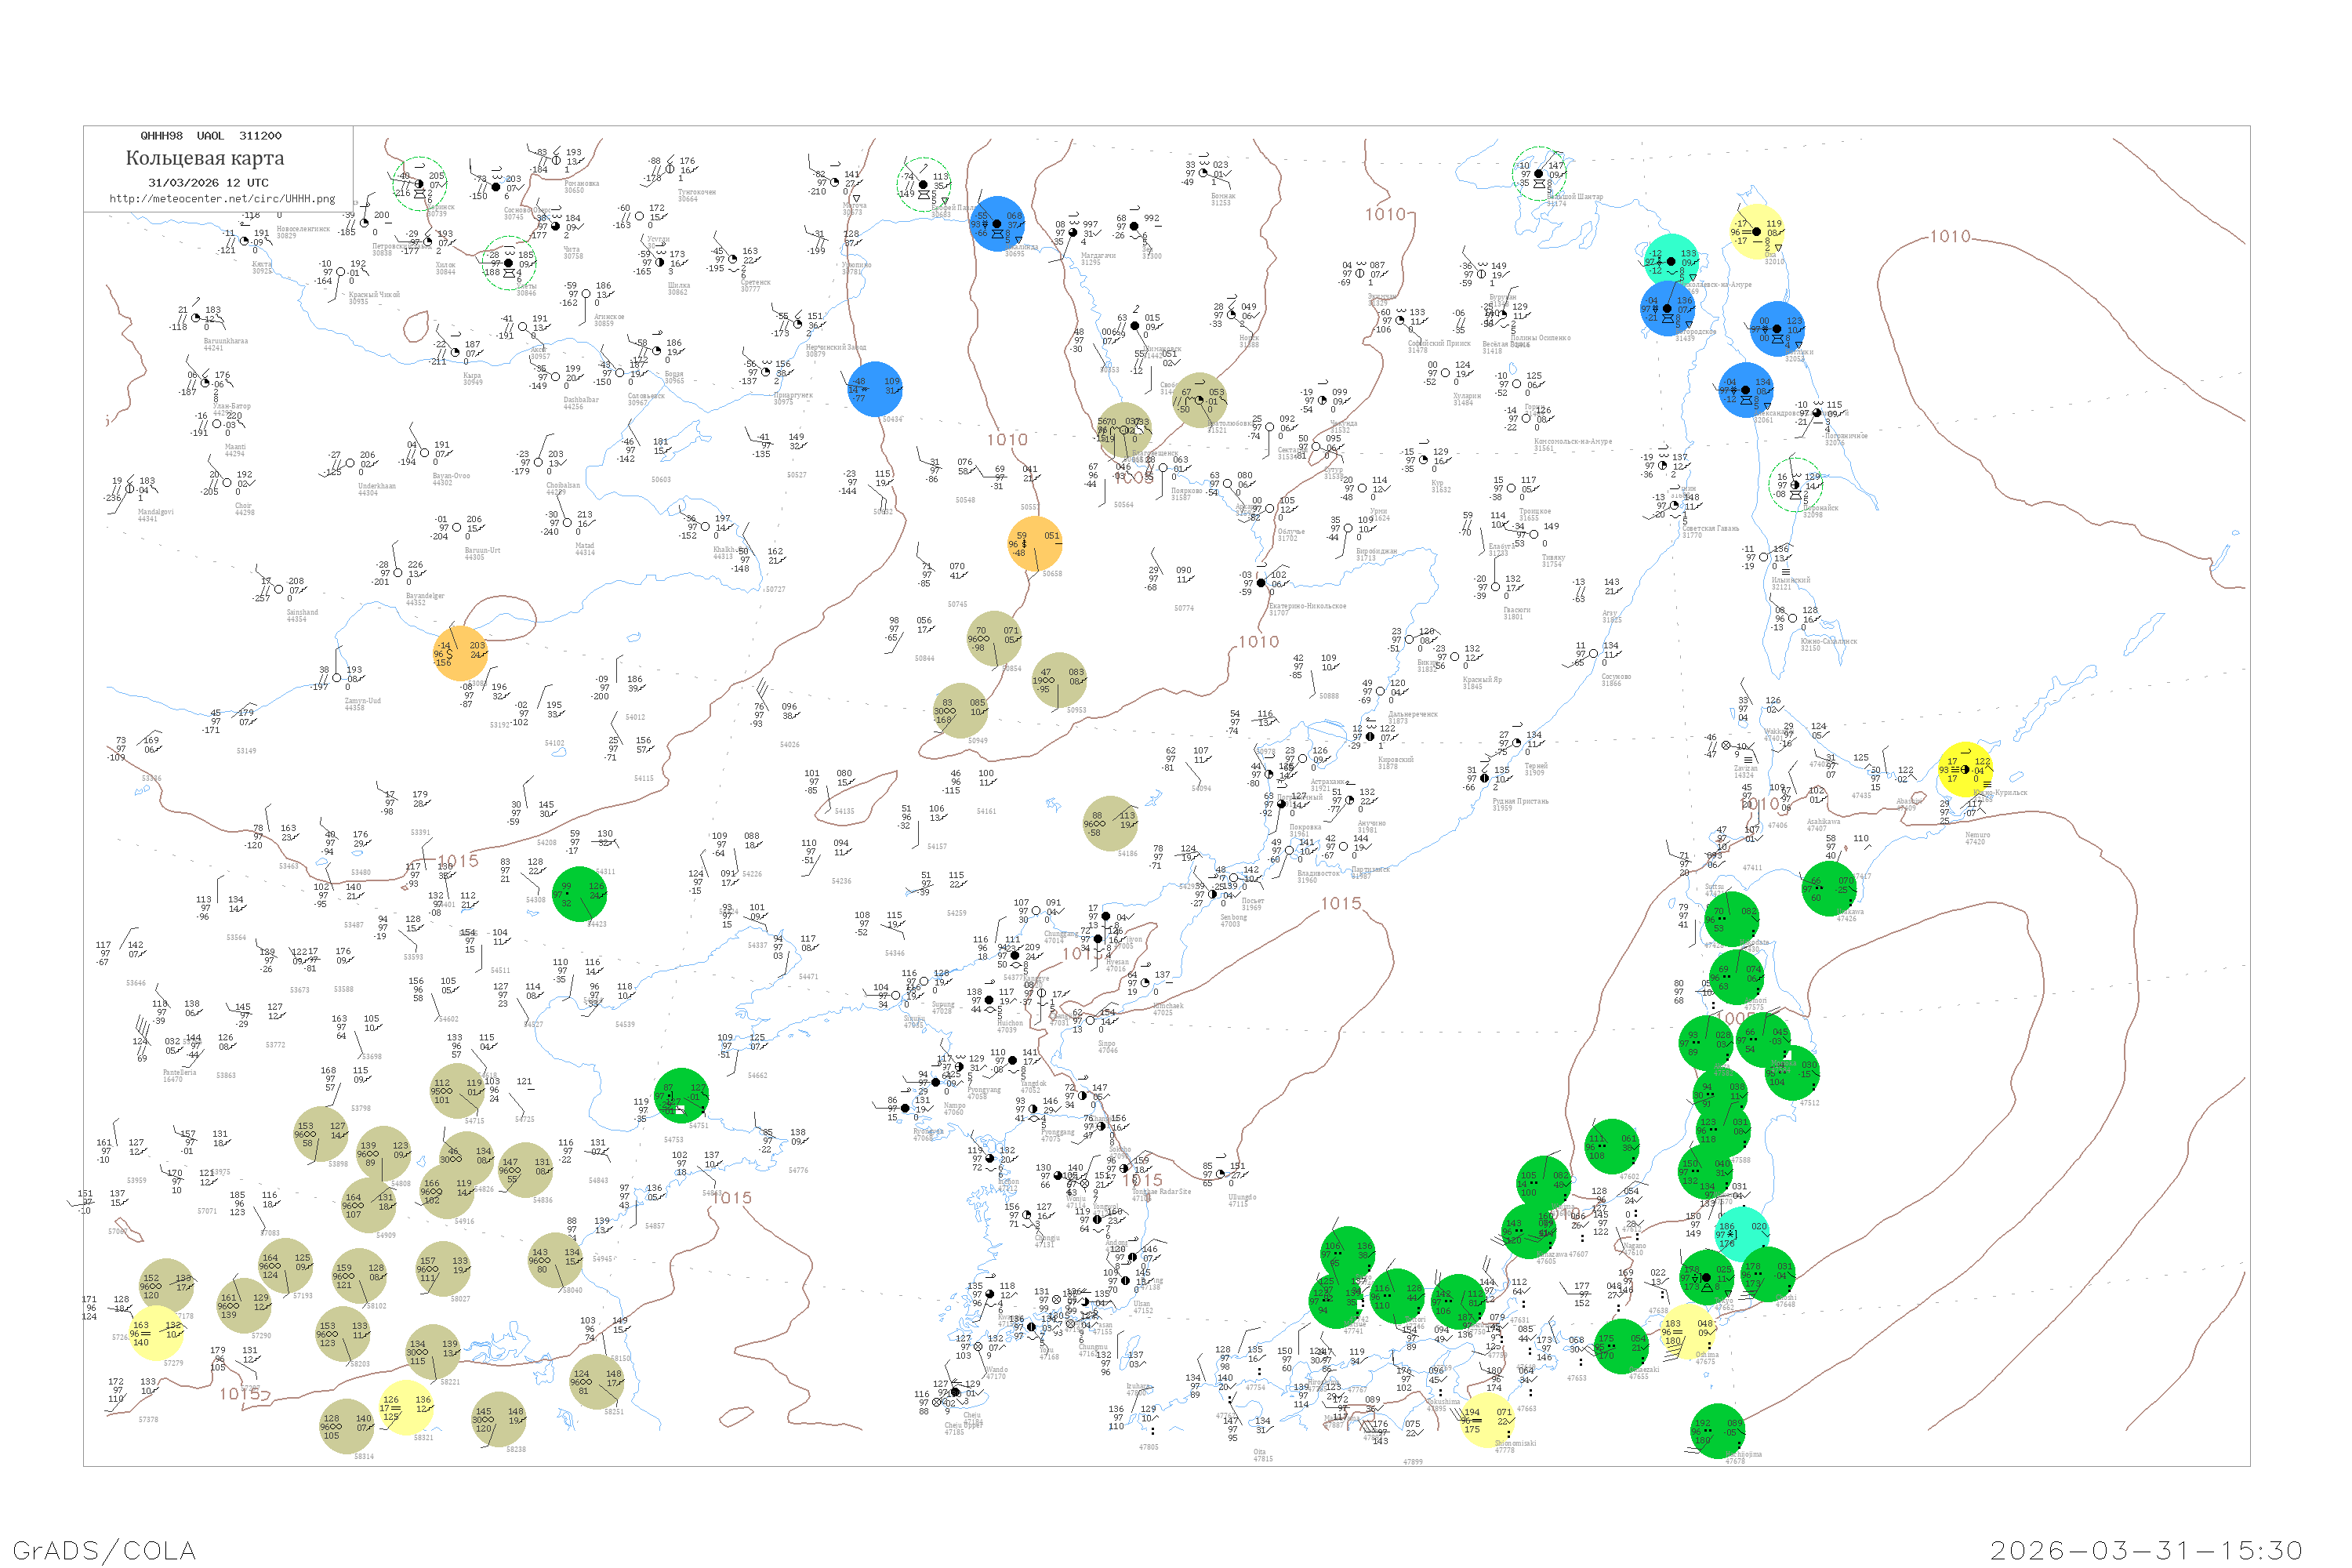This screenshot has width=2352, height=1568.
Task: Click the yellow station marker at Оха 32010
Action: click(x=1756, y=232)
